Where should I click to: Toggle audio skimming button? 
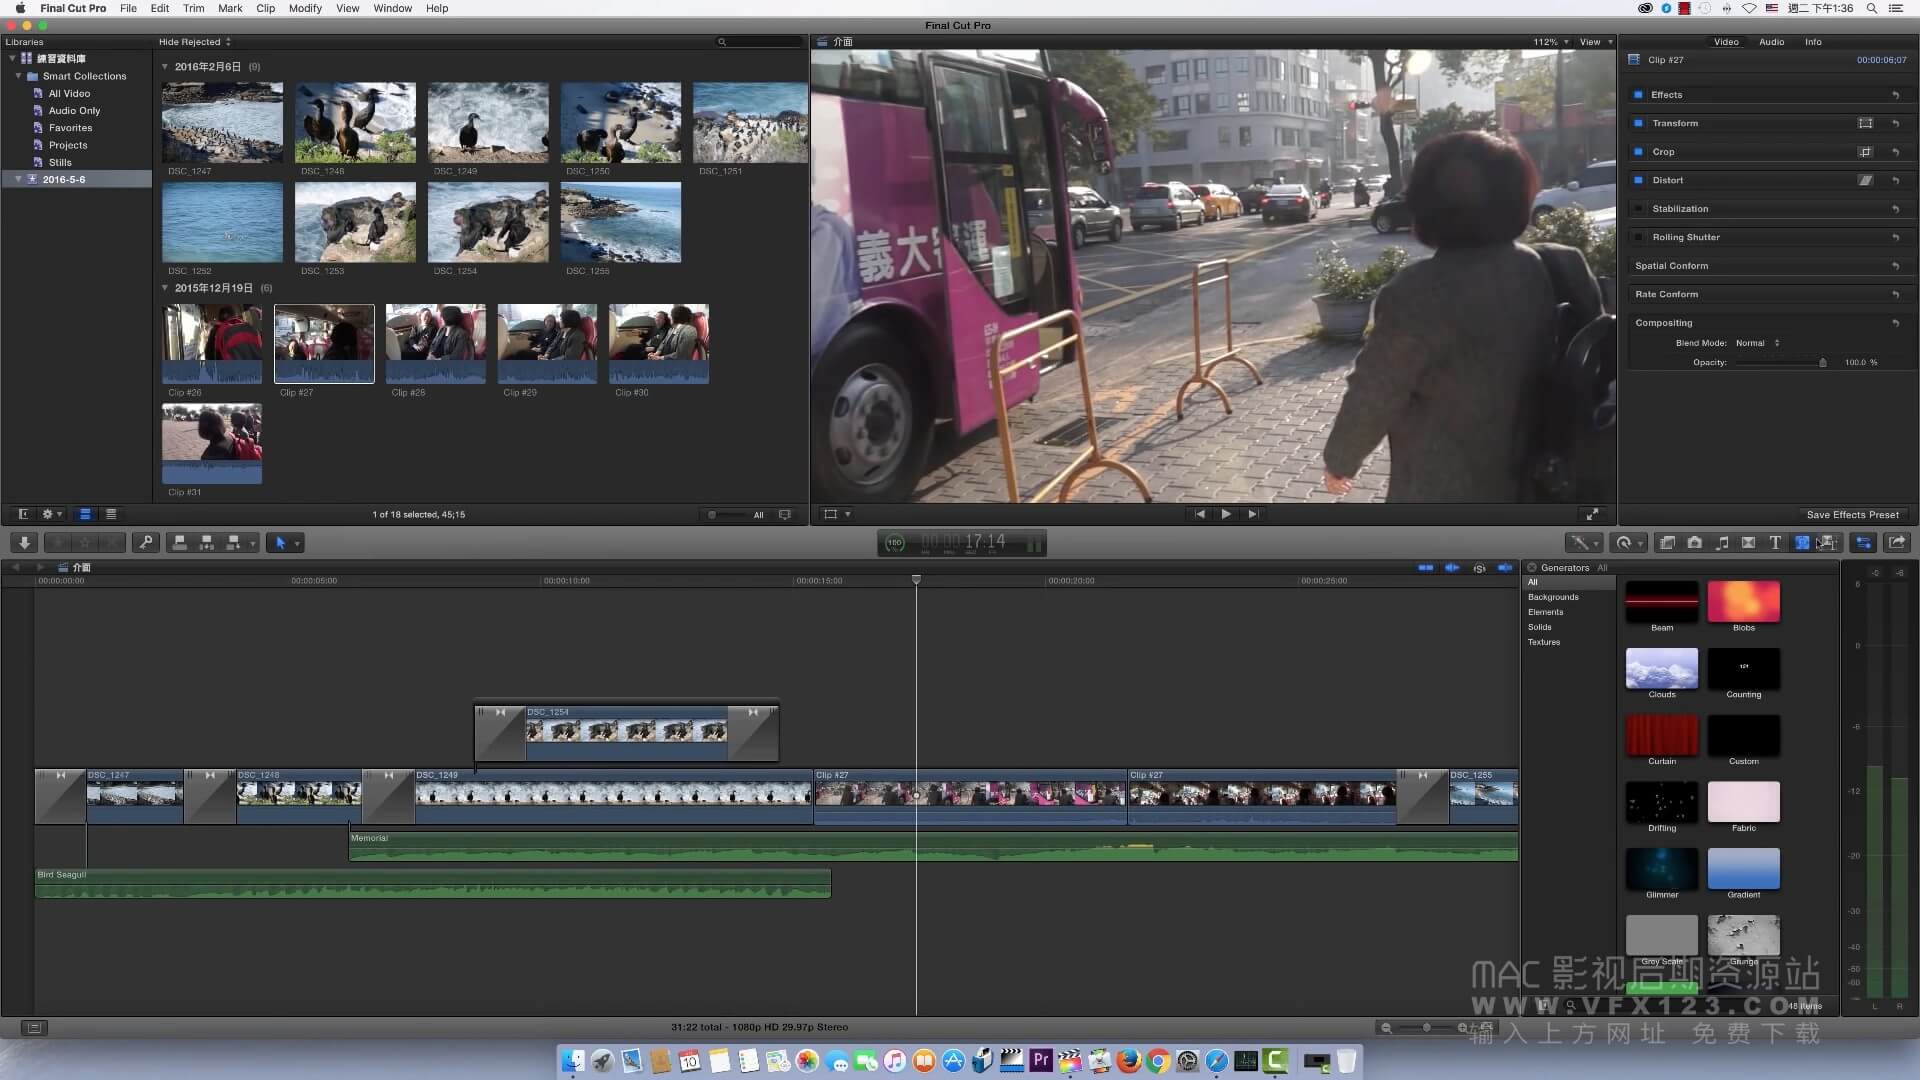click(x=1452, y=568)
